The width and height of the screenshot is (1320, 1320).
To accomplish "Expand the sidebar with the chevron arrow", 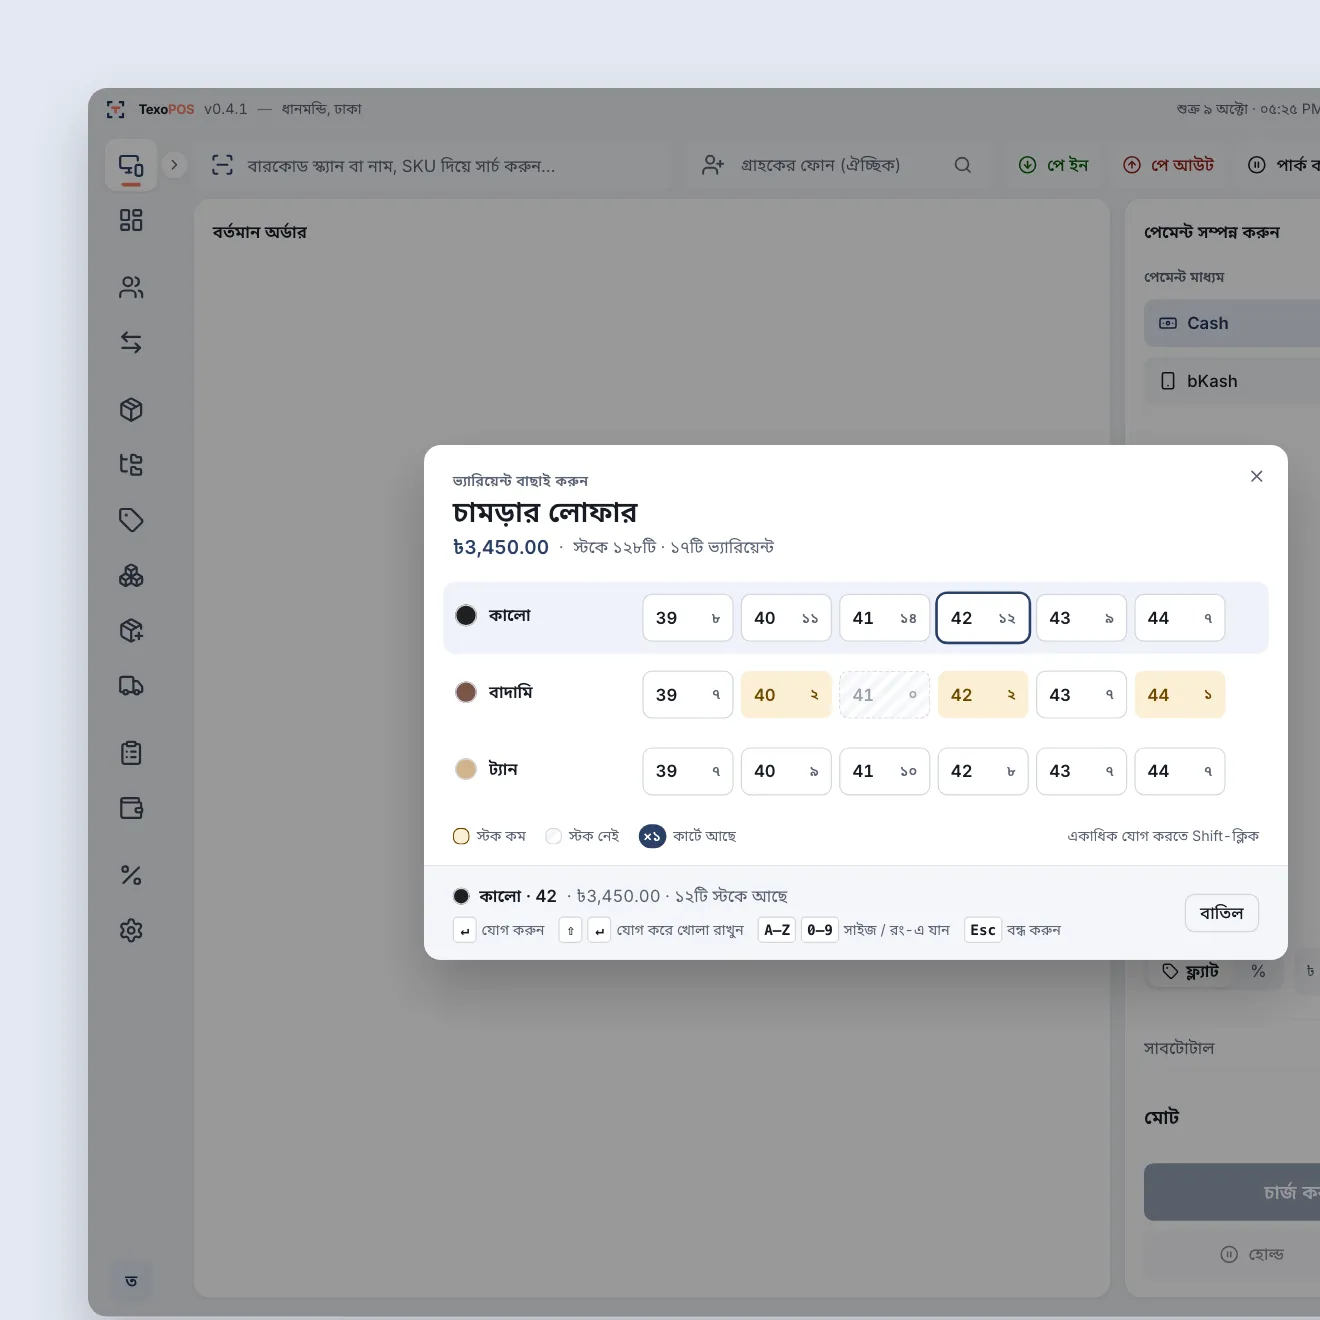I will 174,165.
